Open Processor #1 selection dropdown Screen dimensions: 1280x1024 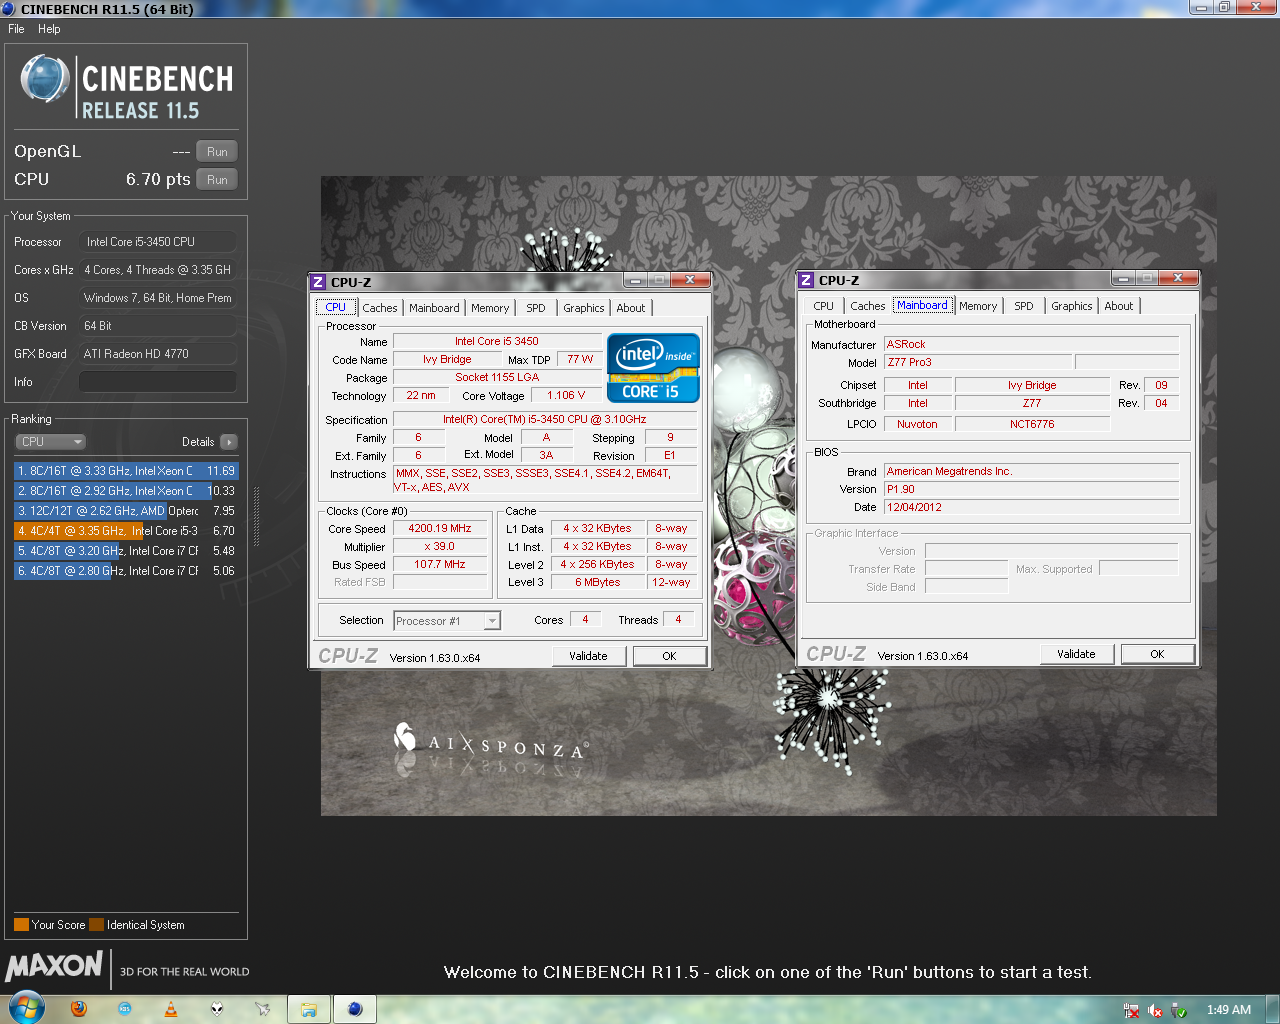click(x=447, y=621)
